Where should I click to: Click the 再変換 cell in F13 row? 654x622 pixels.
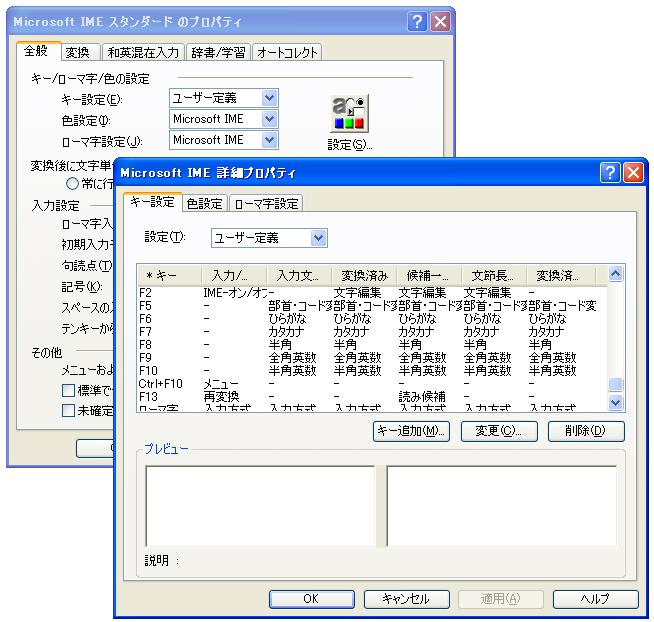(x=221, y=396)
